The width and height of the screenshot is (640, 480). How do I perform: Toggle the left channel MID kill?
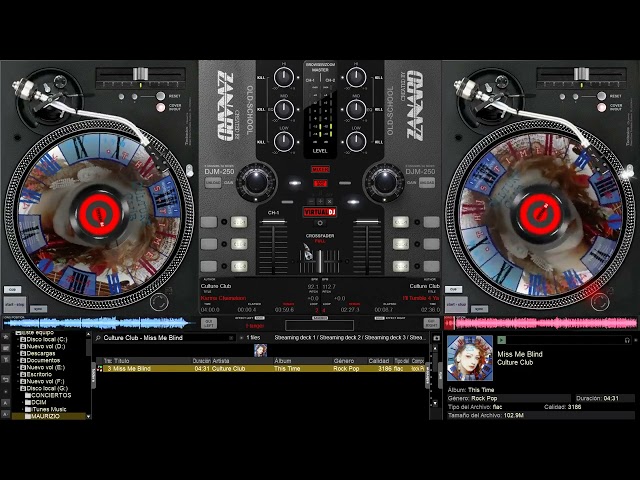(260, 109)
